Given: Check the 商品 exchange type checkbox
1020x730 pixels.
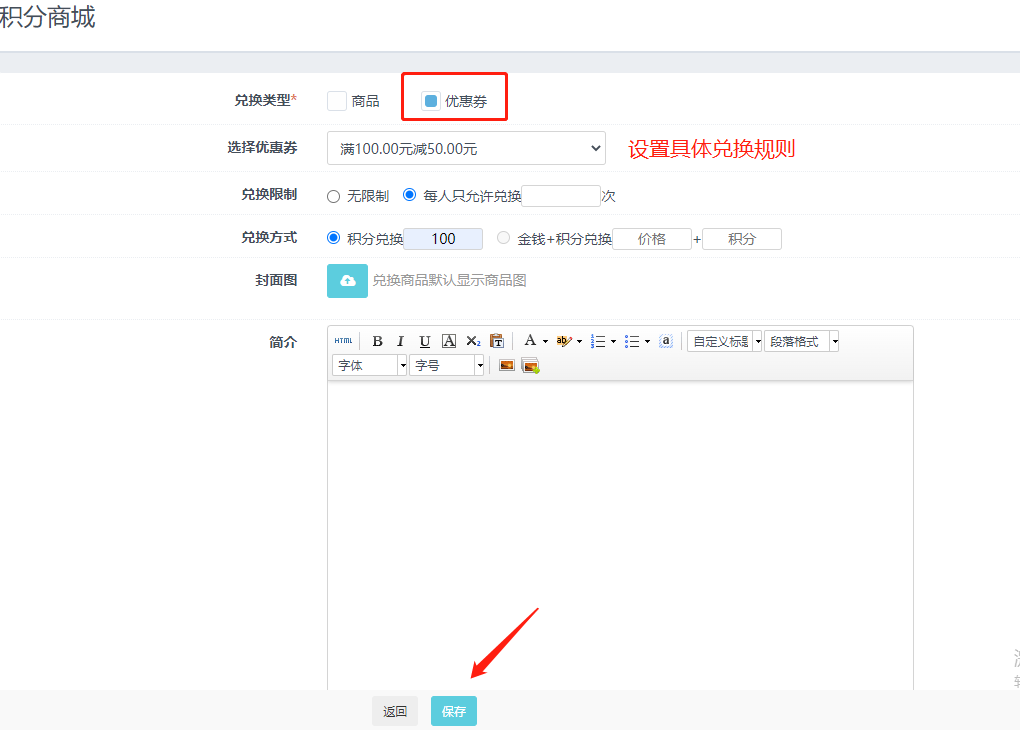Looking at the screenshot, I should tap(337, 101).
